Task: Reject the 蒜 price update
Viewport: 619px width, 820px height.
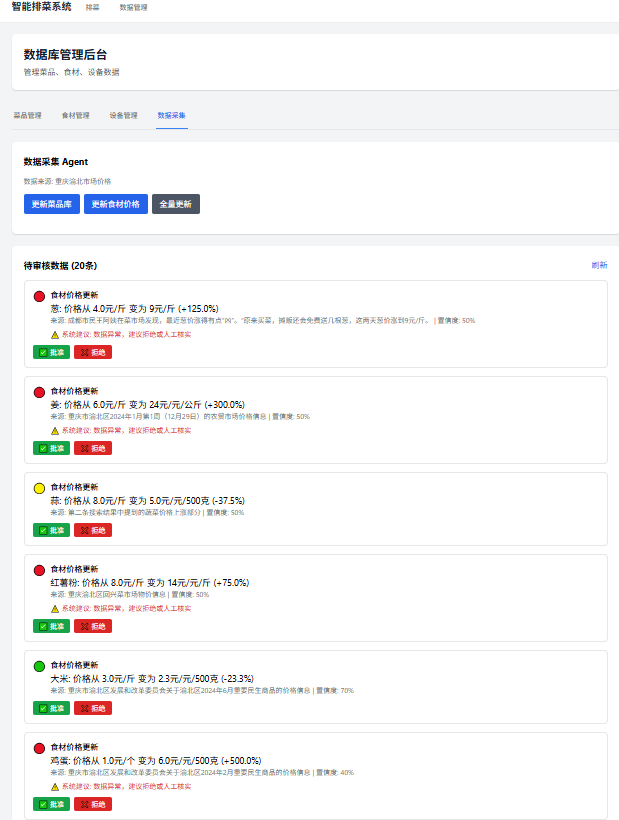Action: [x=93, y=530]
